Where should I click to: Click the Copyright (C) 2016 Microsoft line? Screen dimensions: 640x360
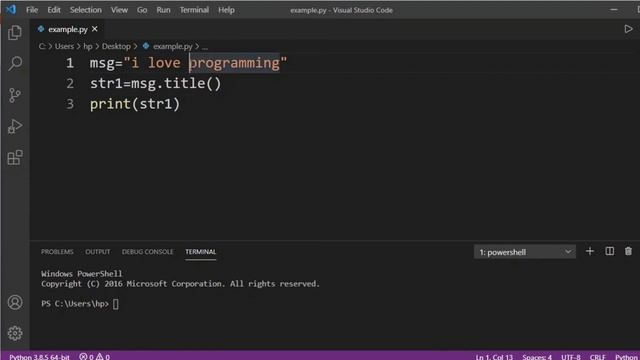pos(180,284)
